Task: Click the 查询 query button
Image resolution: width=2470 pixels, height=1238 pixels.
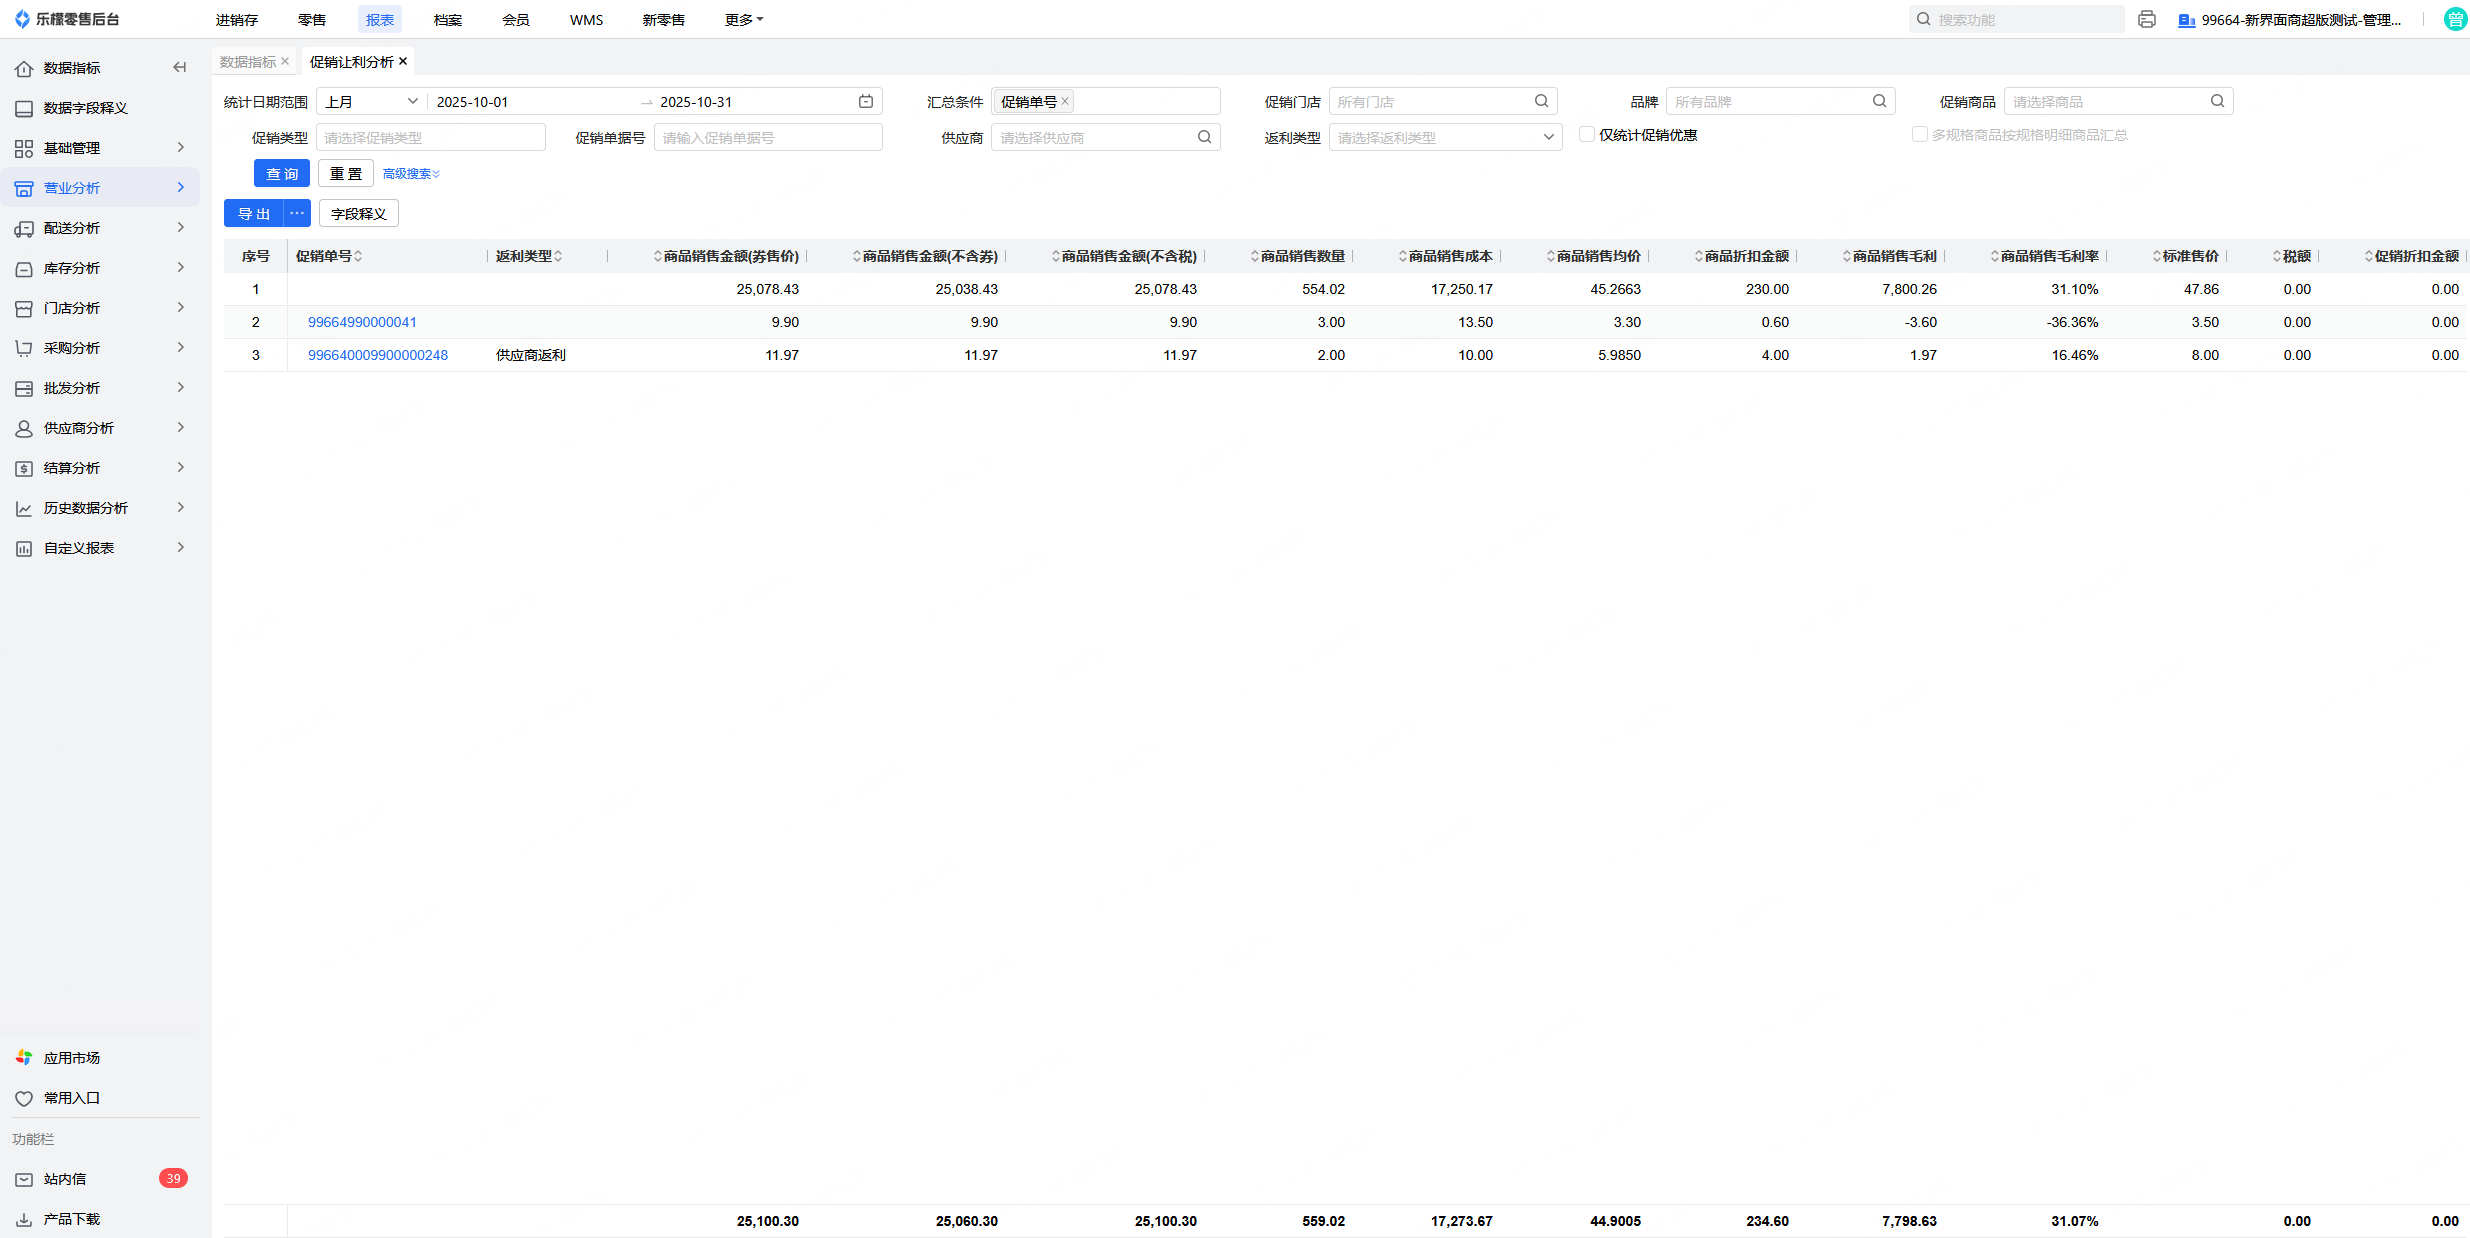Action: (x=282, y=174)
